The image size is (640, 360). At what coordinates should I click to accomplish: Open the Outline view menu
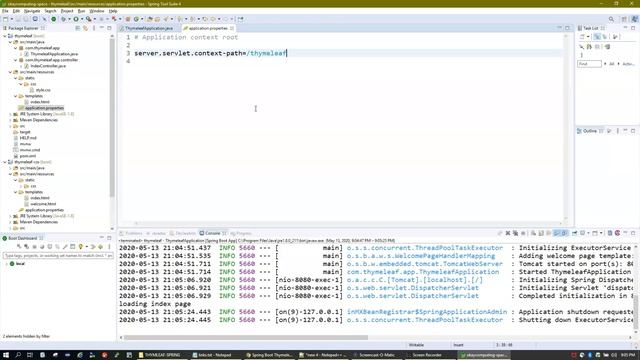tap(618, 131)
